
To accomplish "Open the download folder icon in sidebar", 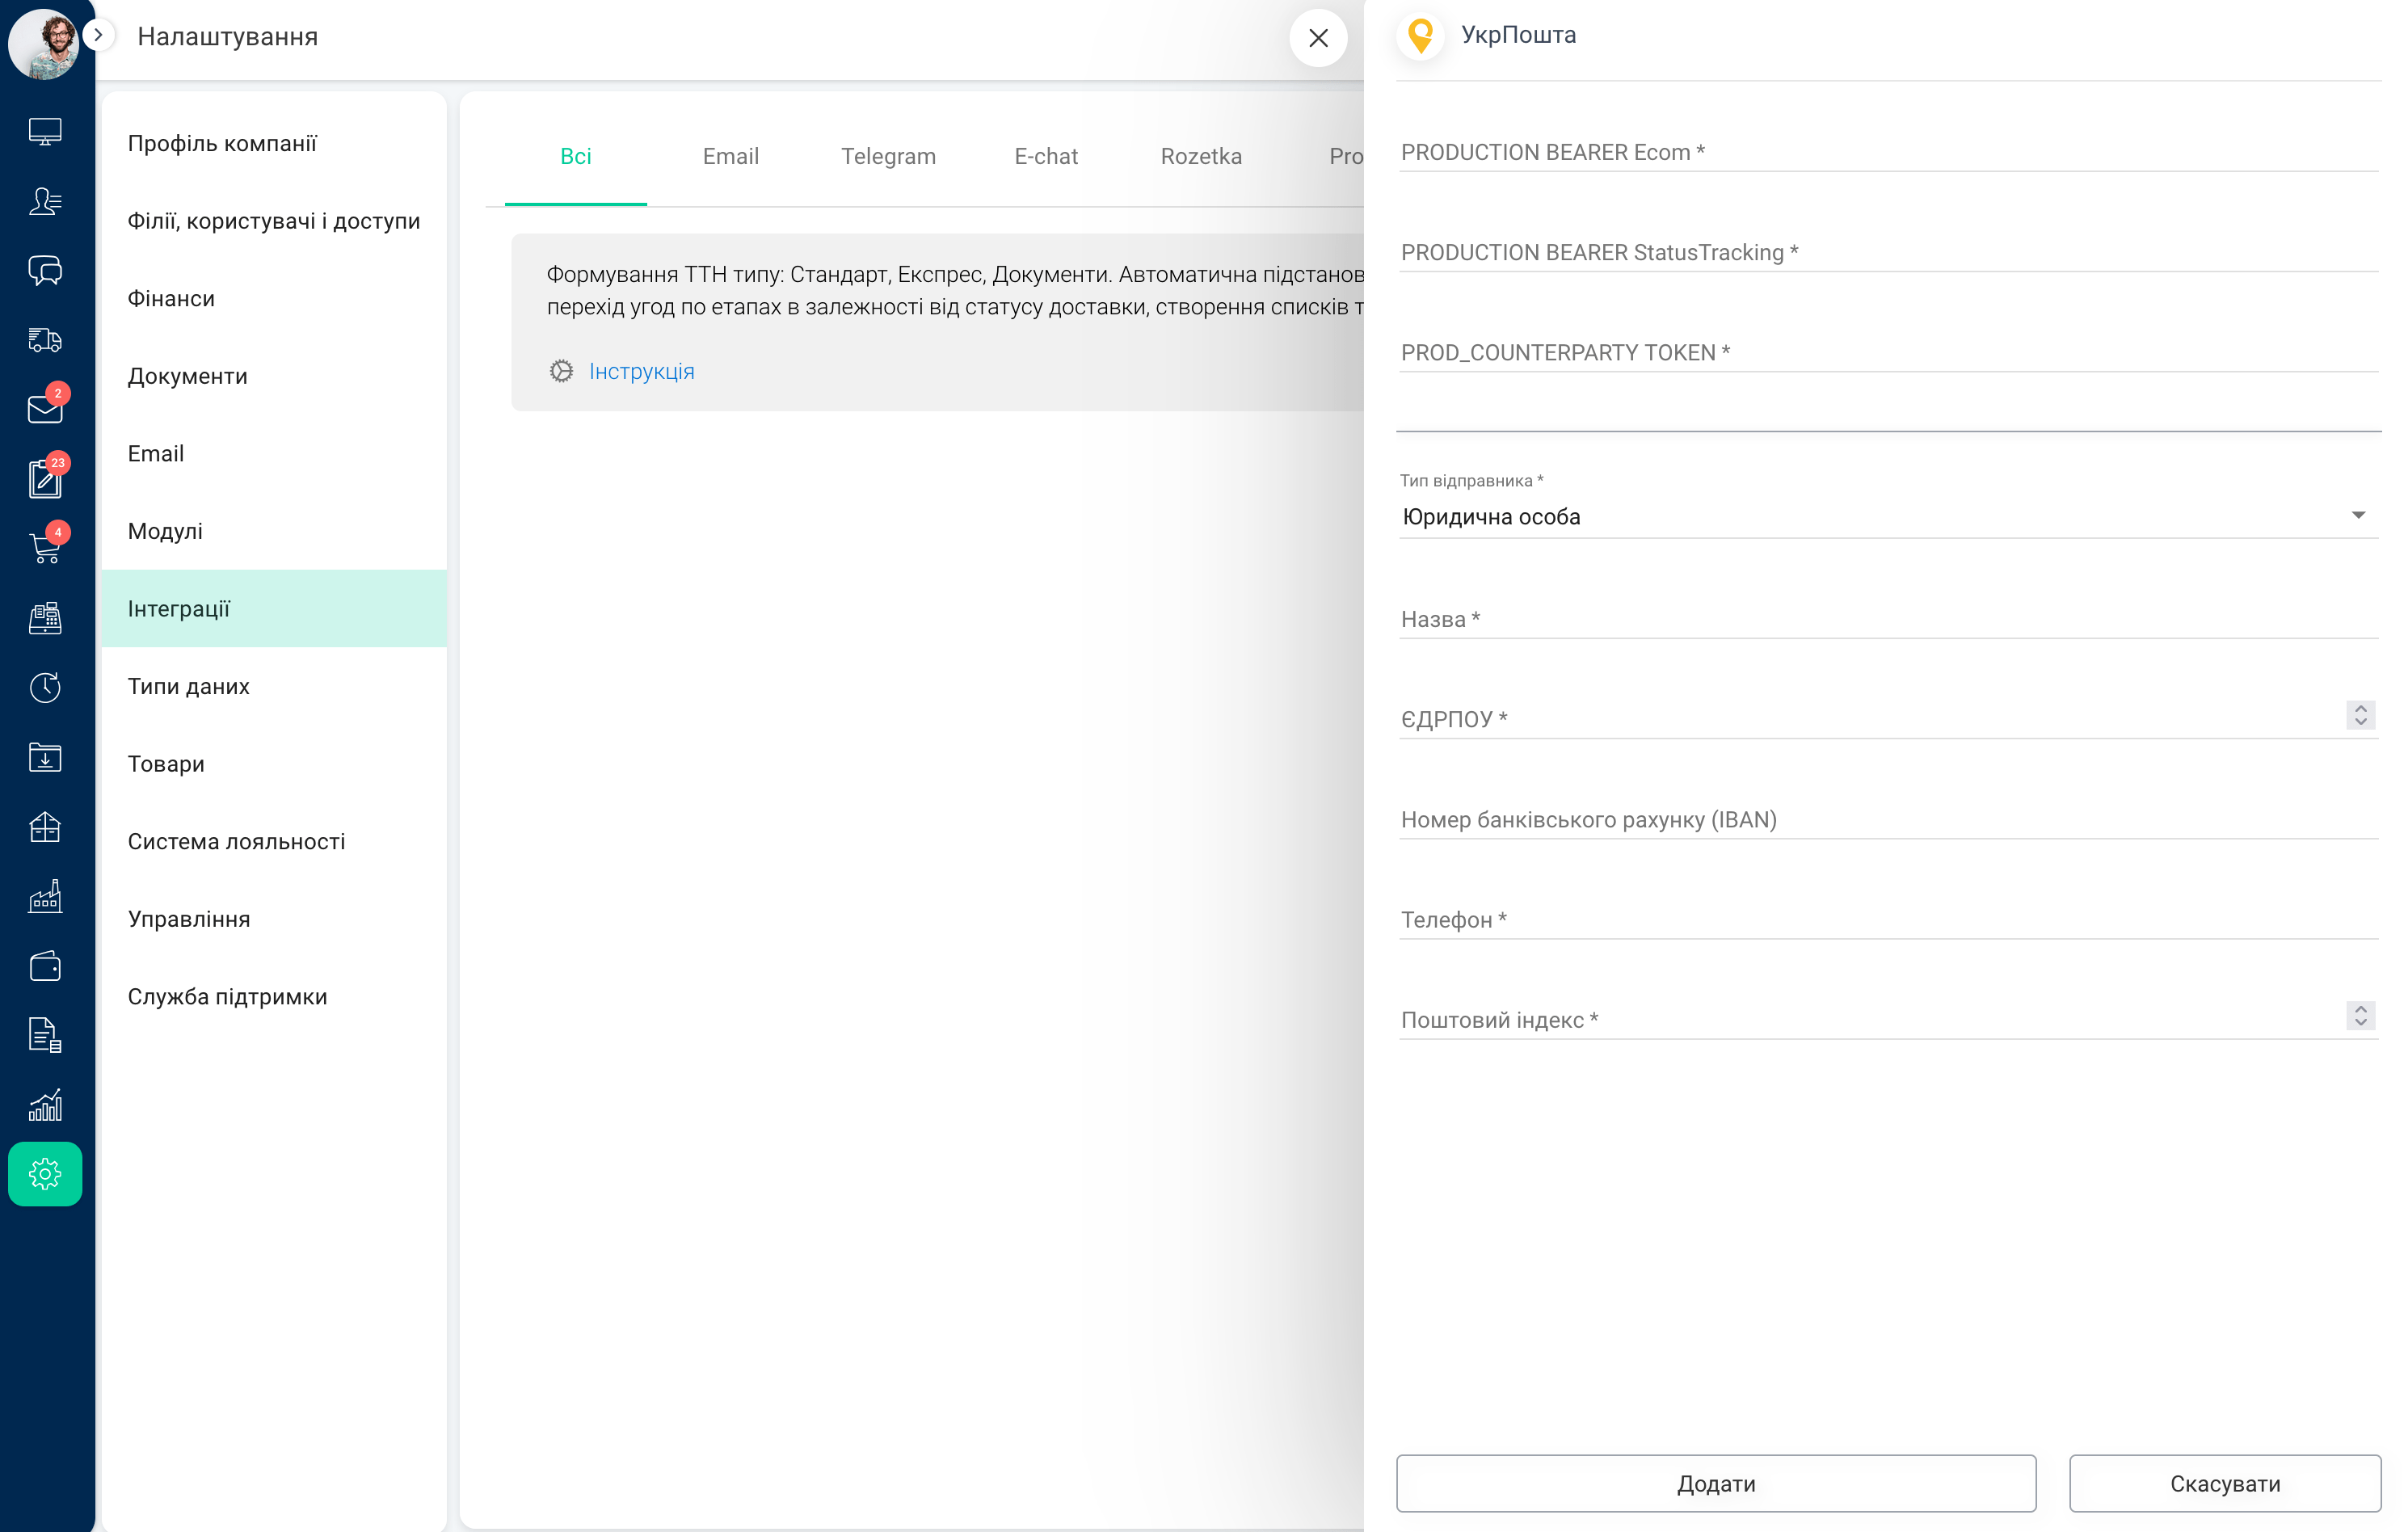I will tap(45, 757).
